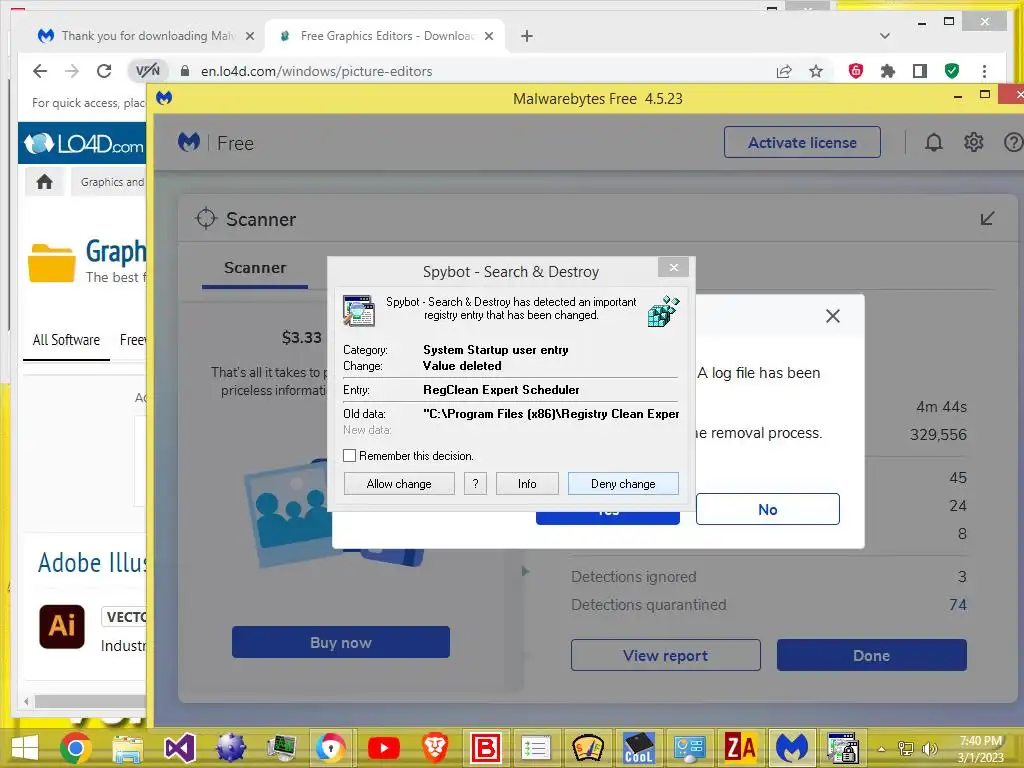The width and height of the screenshot is (1024, 768).
Task: Switch to Thank you for downloading Malwarebytes tab
Action: pyautogui.click(x=145, y=36)
